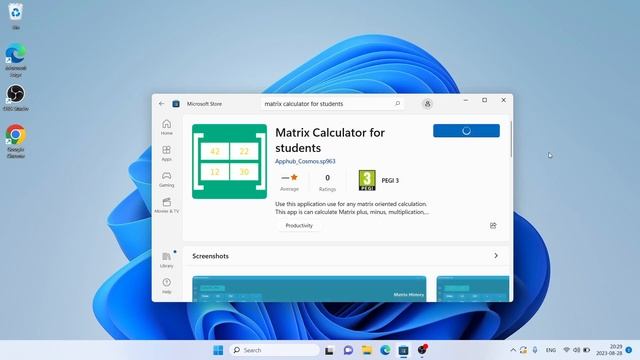640x360 pixels.
Task: Open the Apphub_Cosmos.sp963 publisher link
Action: point(305,161)
